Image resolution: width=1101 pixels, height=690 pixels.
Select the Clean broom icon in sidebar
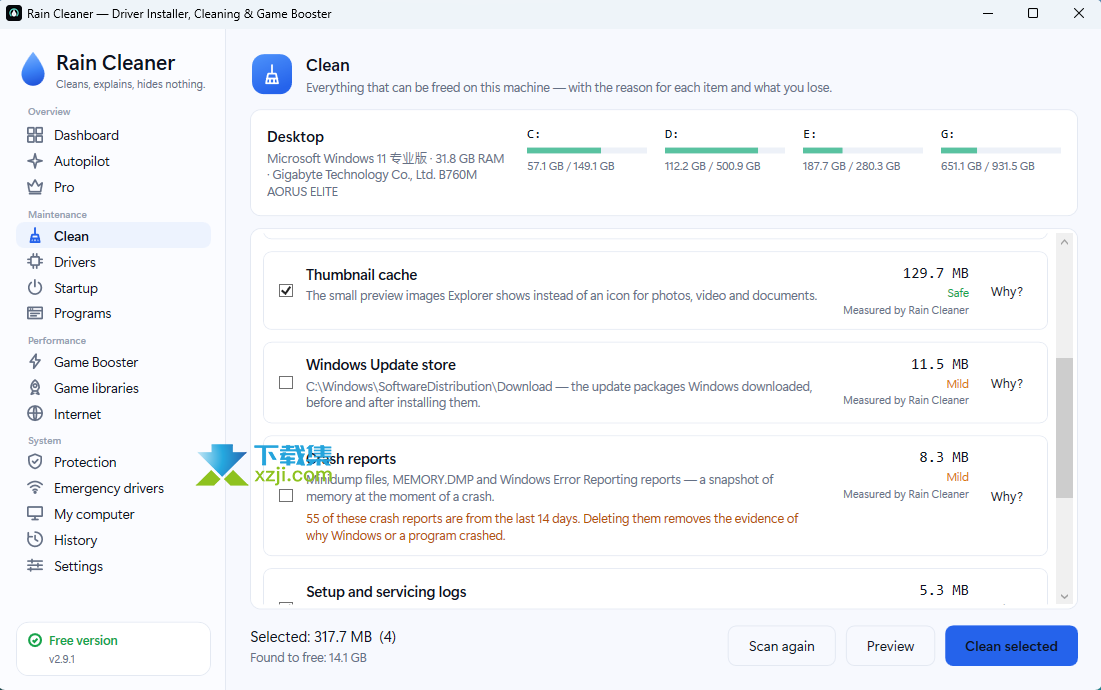tap(35, 236)
